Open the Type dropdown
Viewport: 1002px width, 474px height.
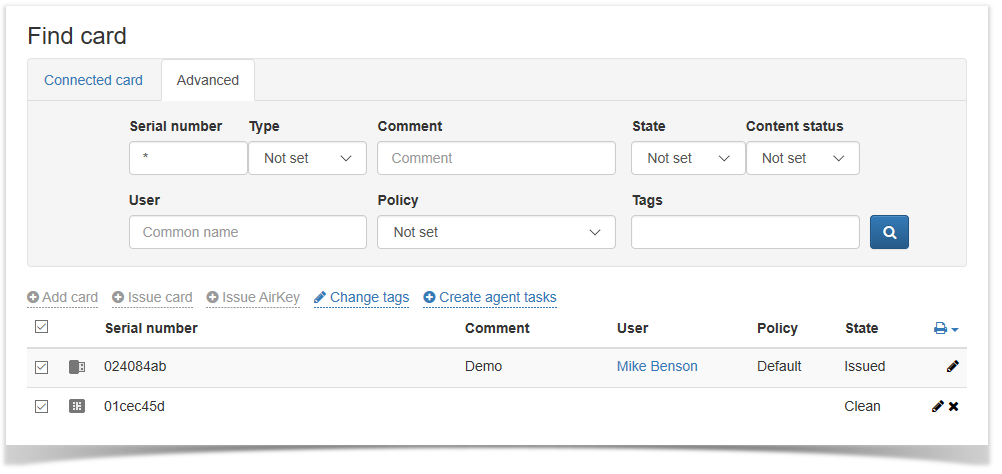307,158
